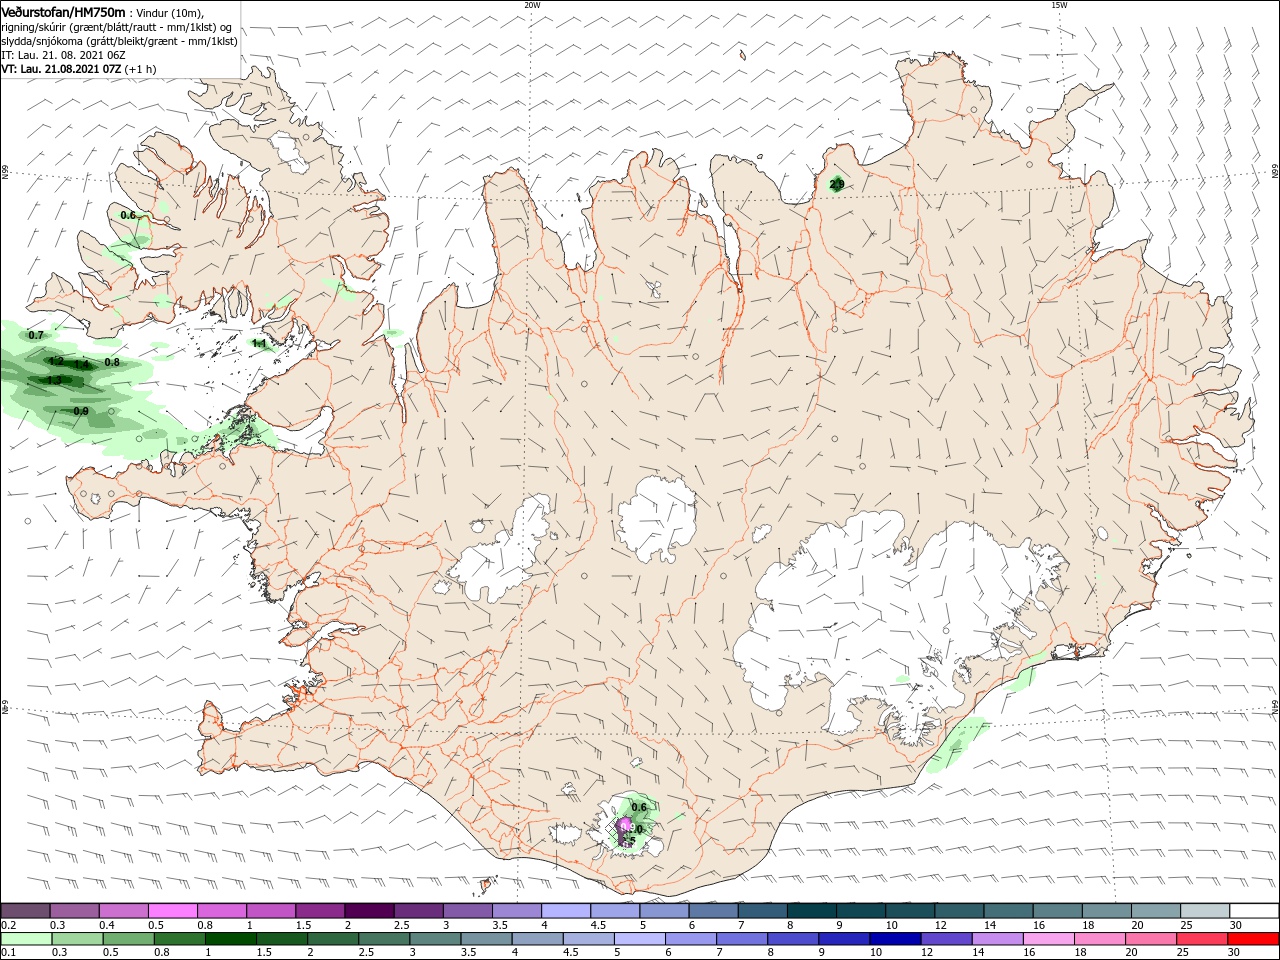Click the 0.7 rainfall value label
Image resolution: width=1280 pixels, height=960 pixels.
(x=37, y=335)
